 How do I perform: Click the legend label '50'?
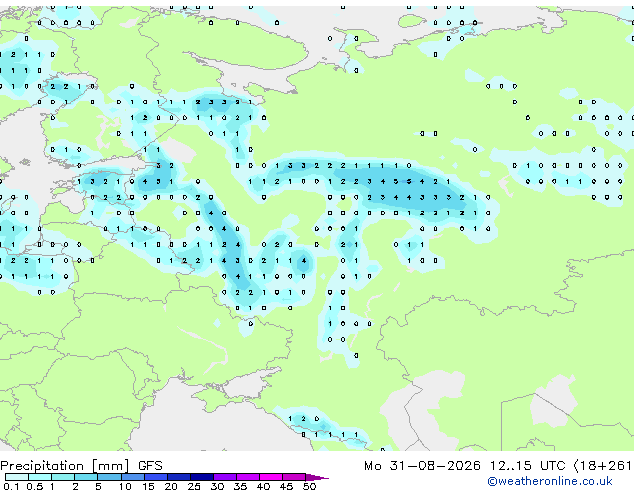tap(309, 486)
